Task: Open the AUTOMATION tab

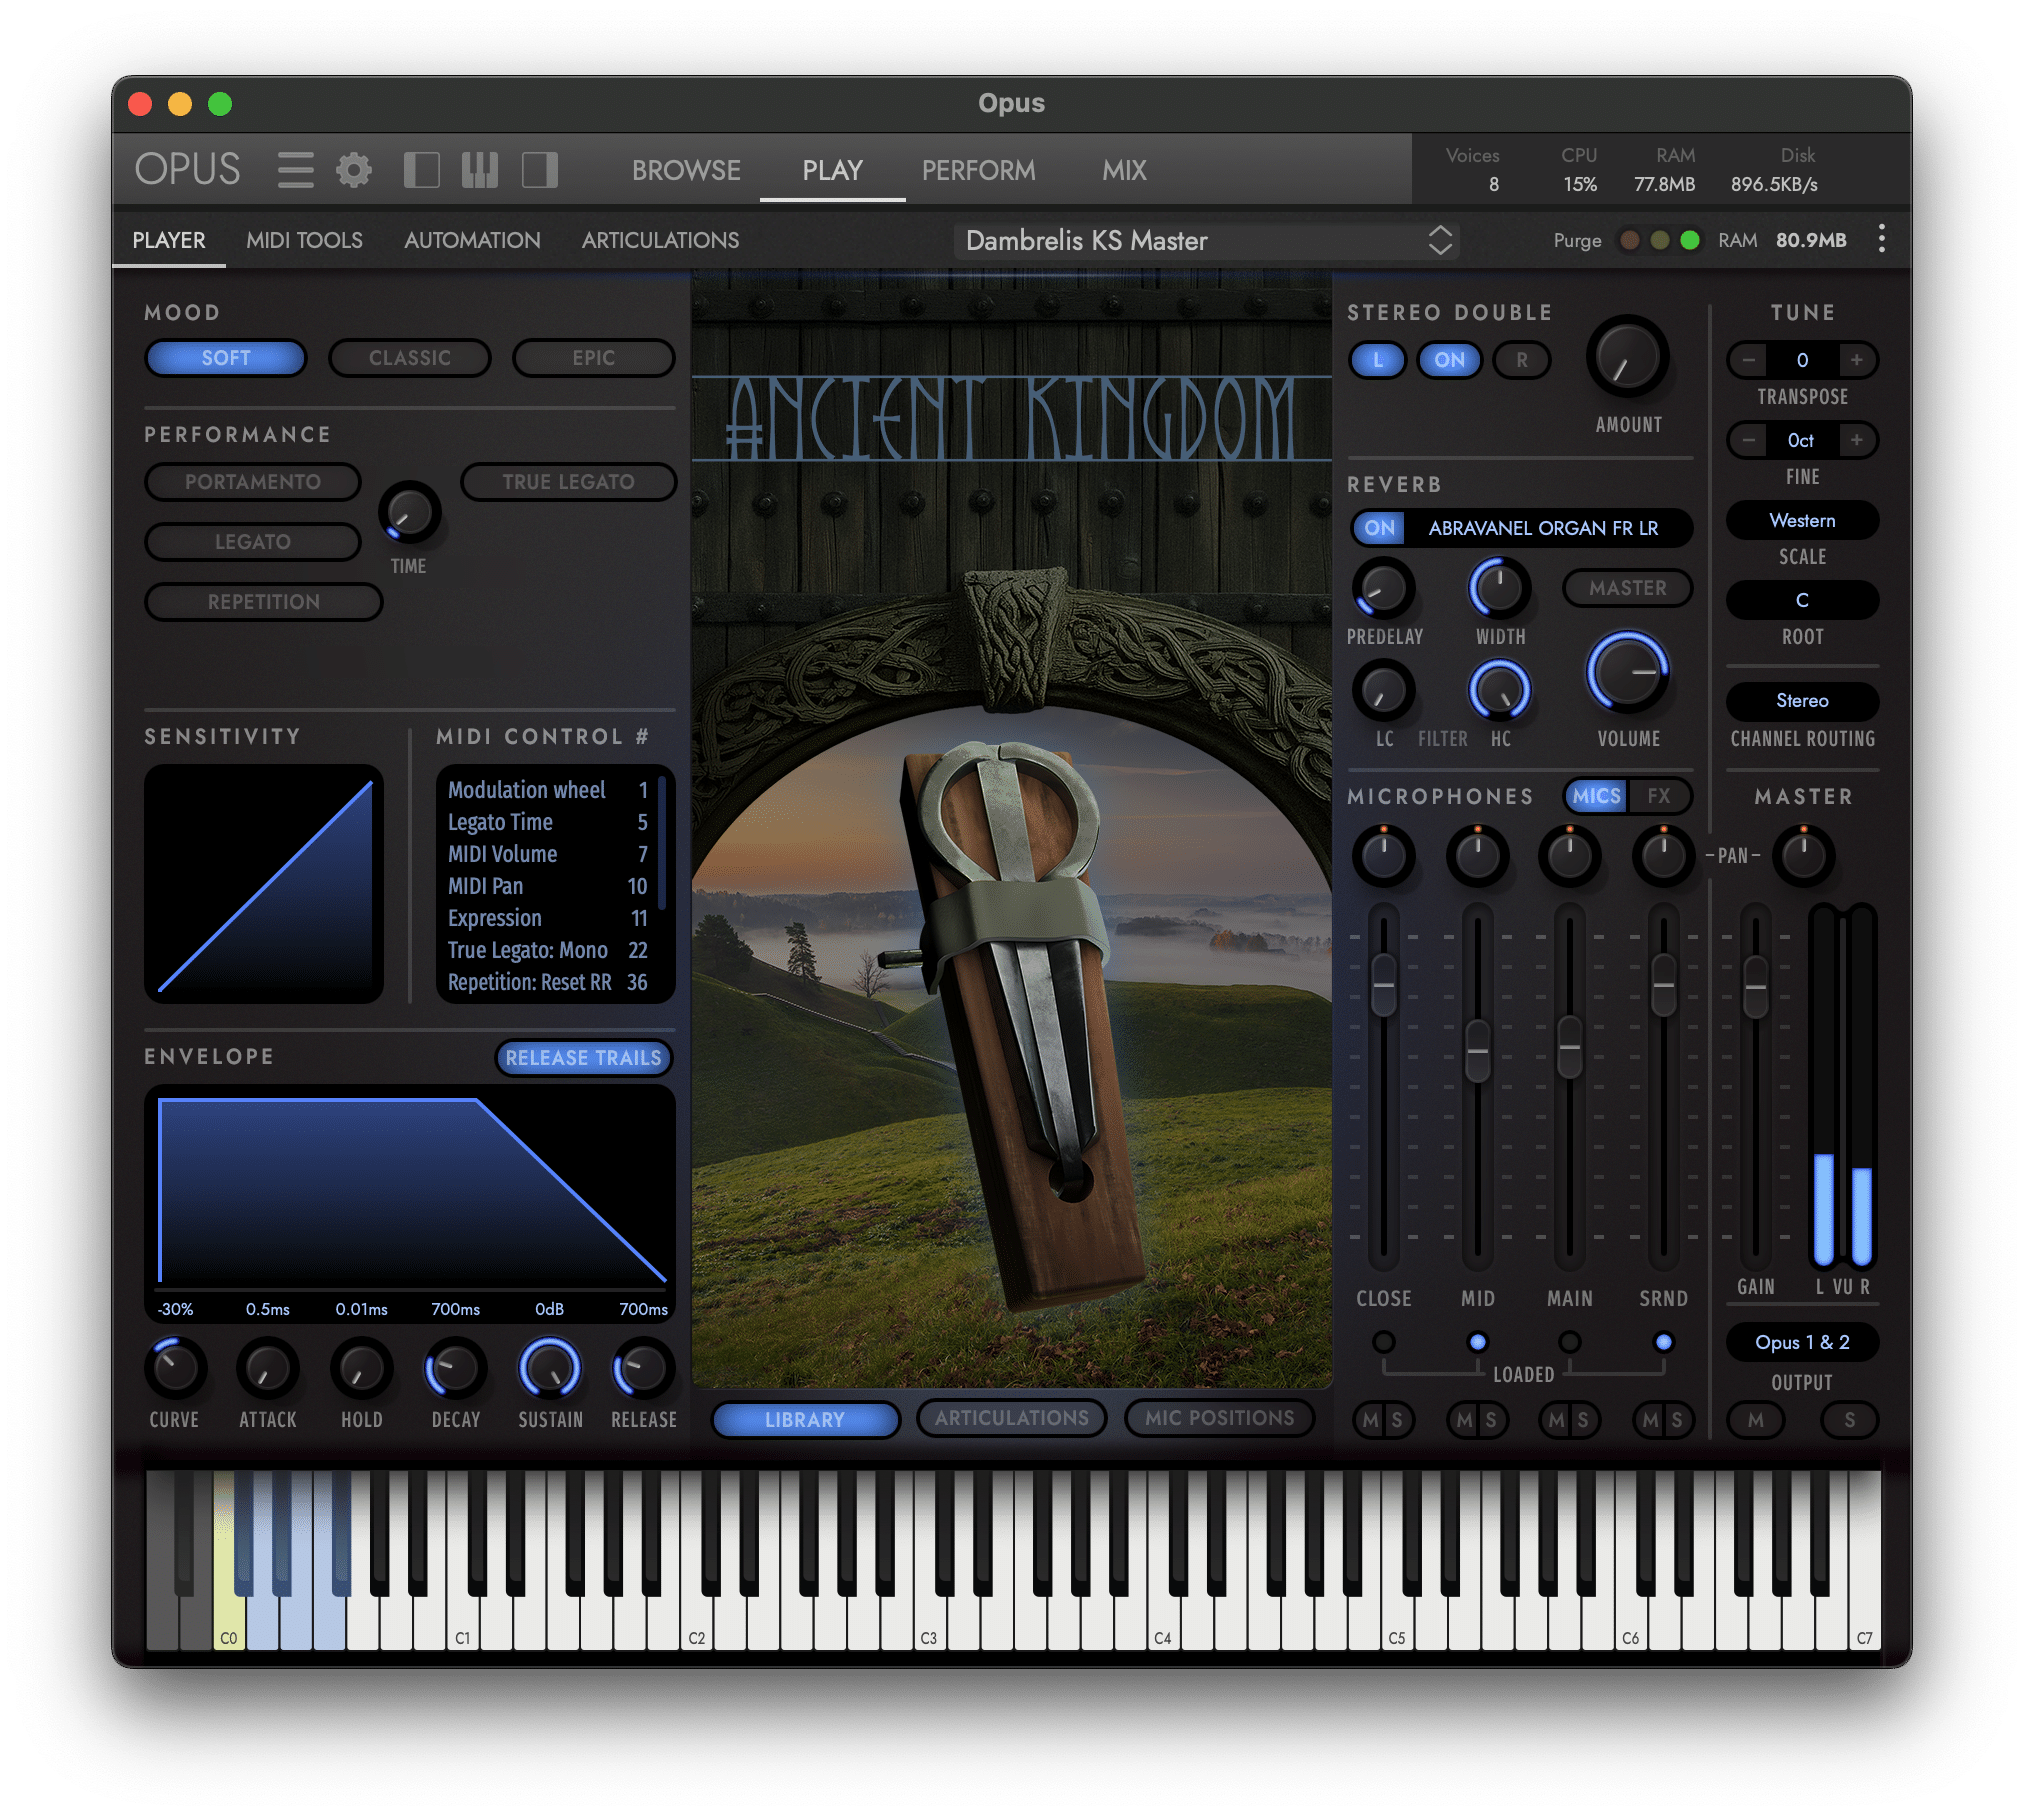Action: pyautogui.click(x=472, y=240)
